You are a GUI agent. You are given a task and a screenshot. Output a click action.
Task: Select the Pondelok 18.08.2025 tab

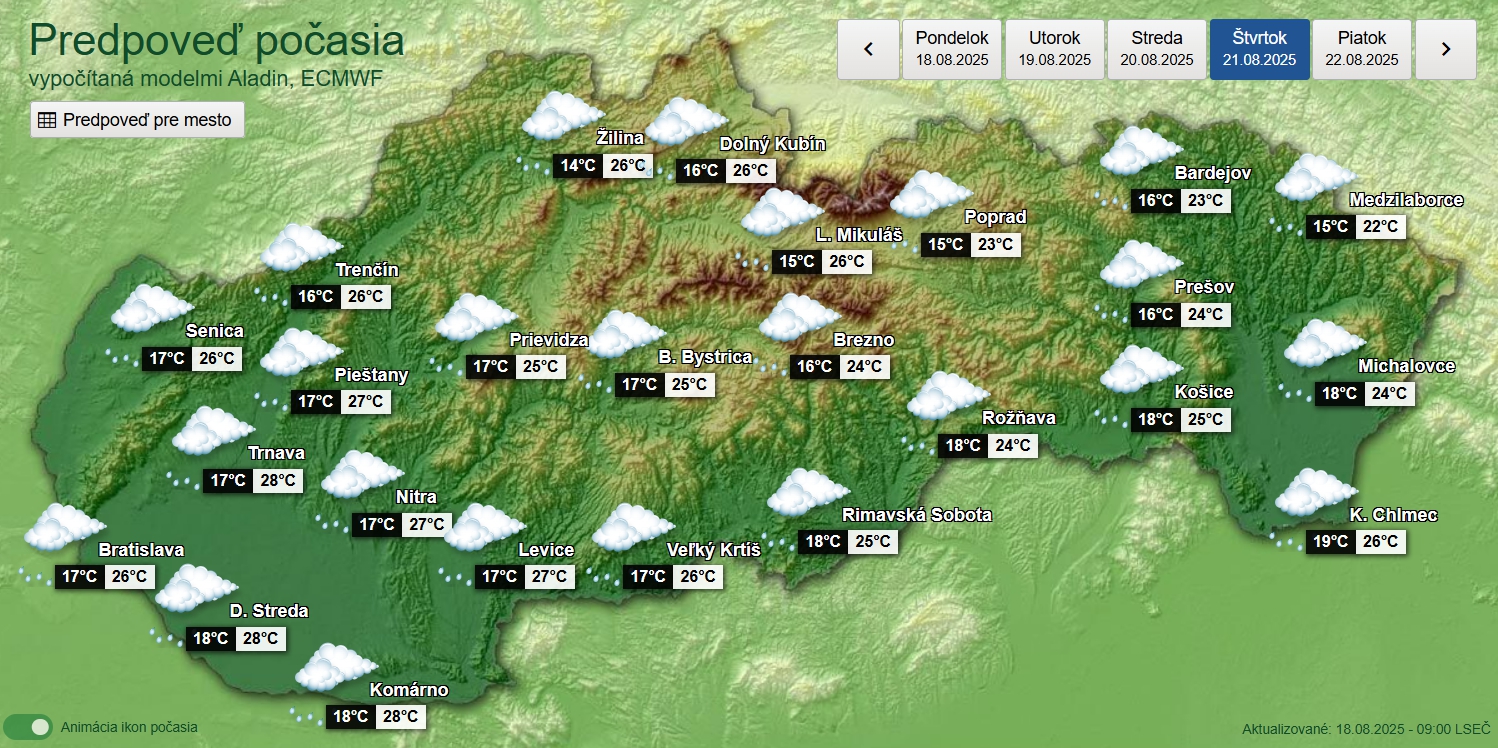point(952,49)
